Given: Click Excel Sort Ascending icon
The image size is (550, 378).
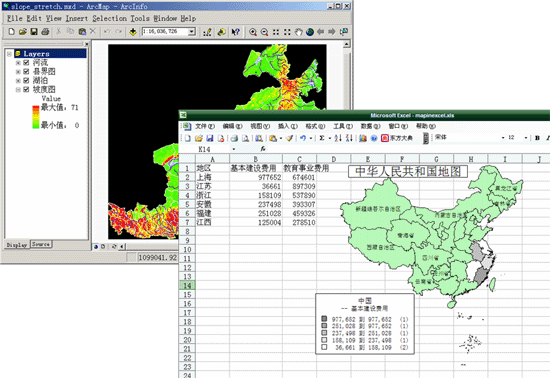Looking at the screenshot, I should 338,138.
